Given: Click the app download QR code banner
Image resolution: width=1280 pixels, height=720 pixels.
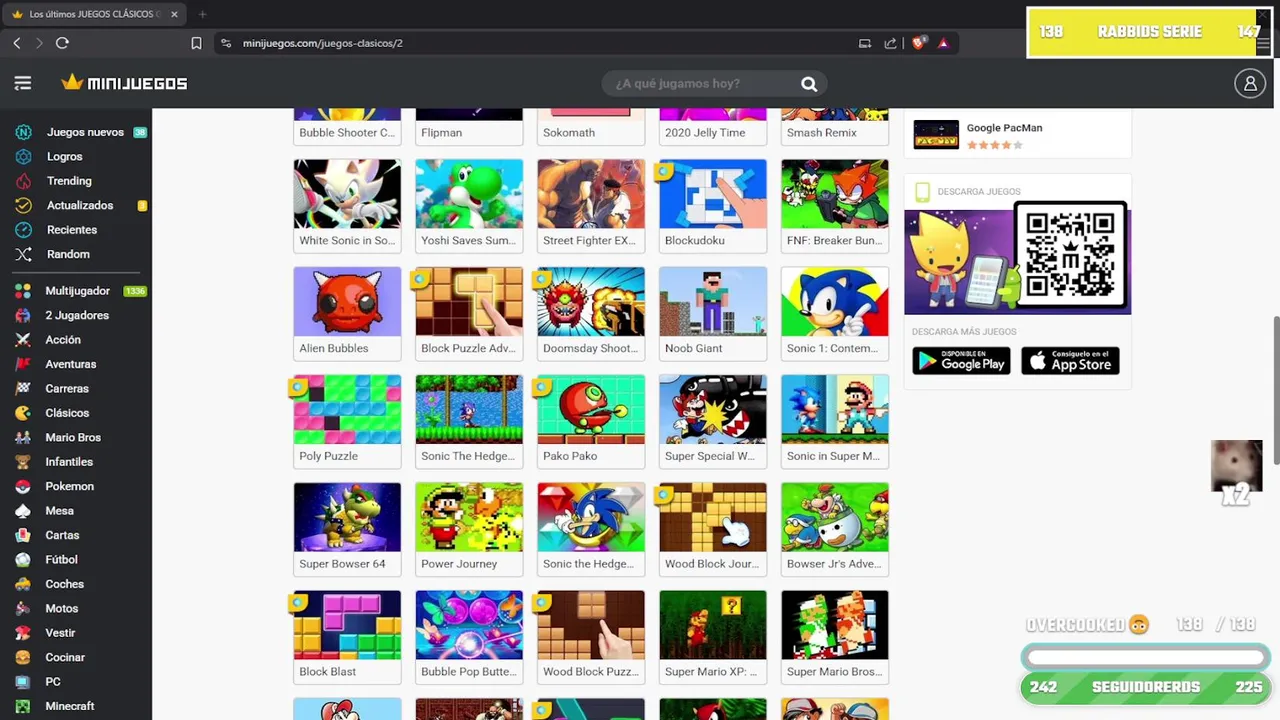Looking at the screenshot, I should click(1017, 258).
